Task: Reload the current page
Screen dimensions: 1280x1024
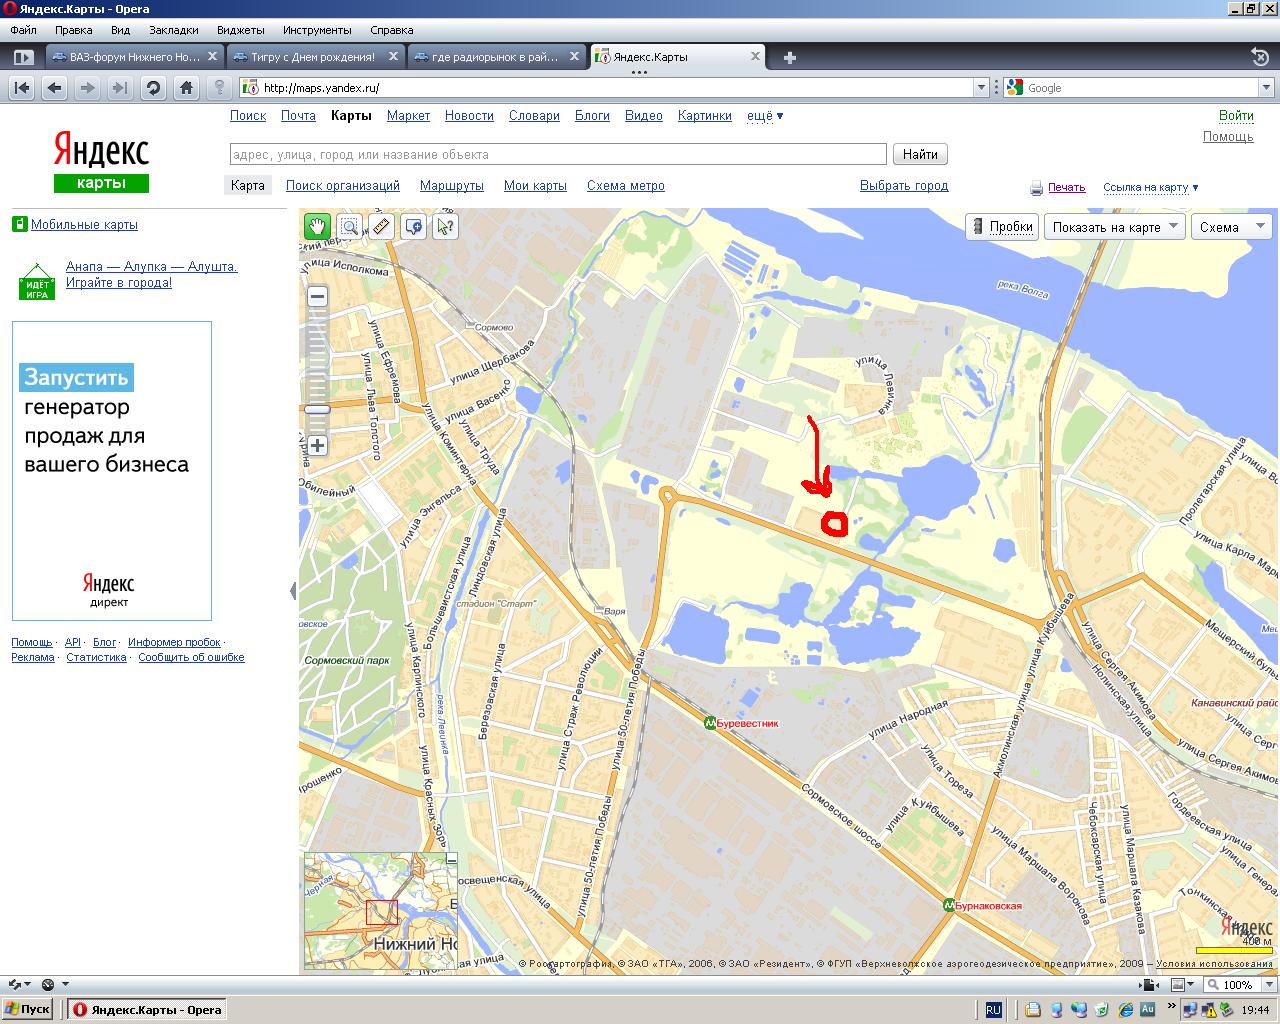Action: click(x=153, y=88)
